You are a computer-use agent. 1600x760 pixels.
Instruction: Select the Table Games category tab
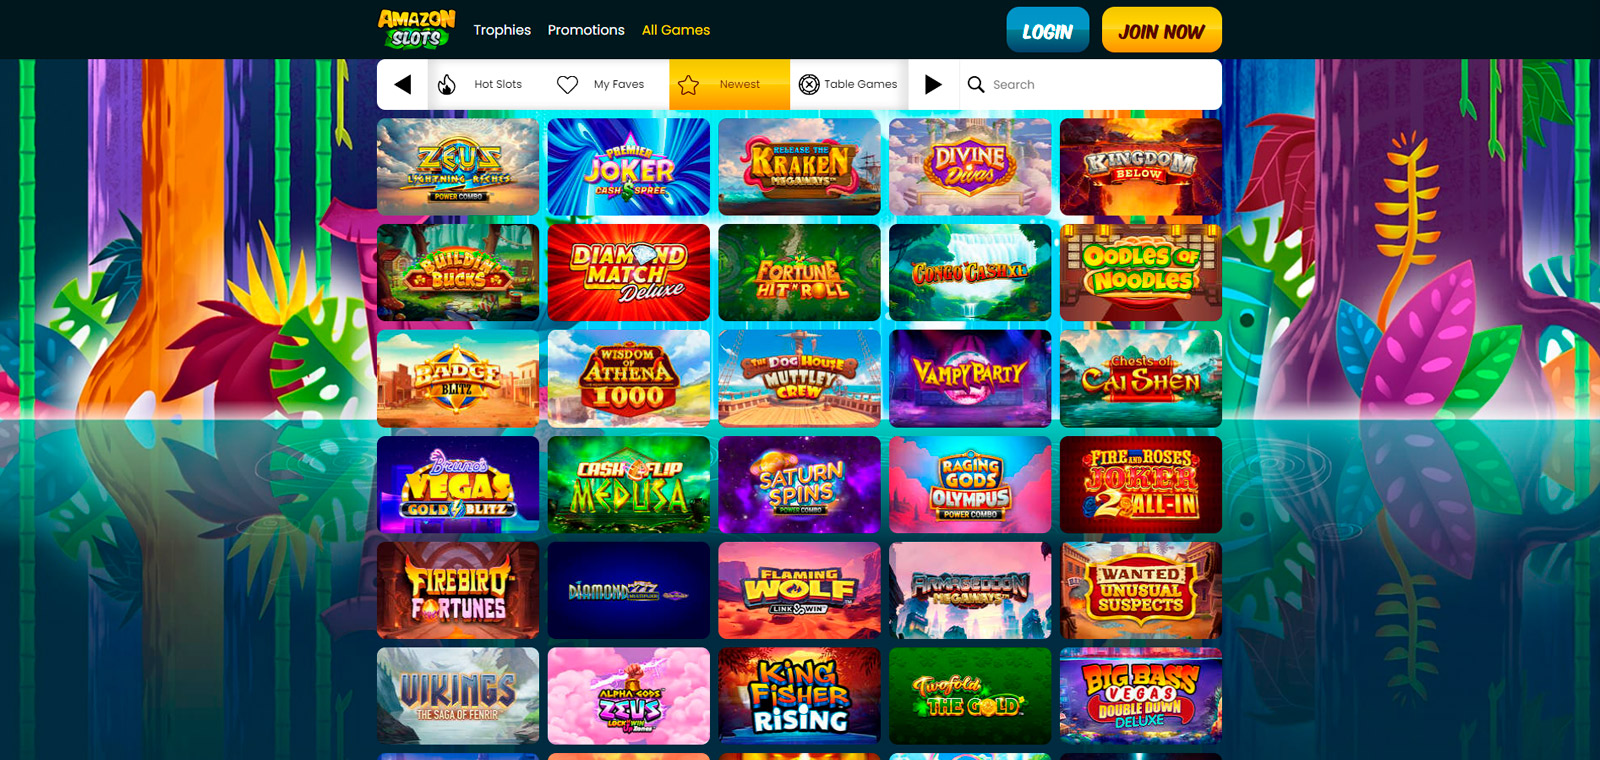[x=849, y=84]
